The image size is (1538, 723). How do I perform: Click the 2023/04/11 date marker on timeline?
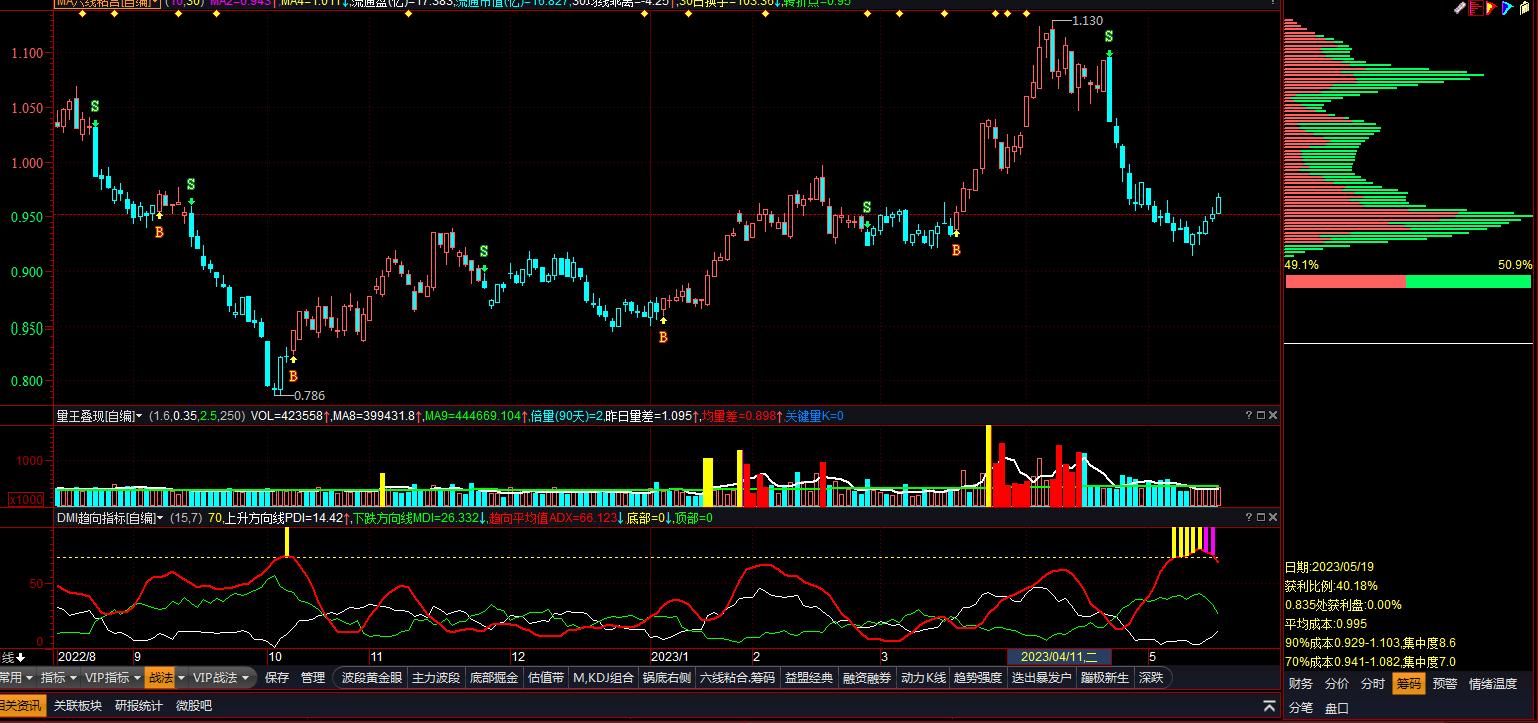(x=1058, y=657)
